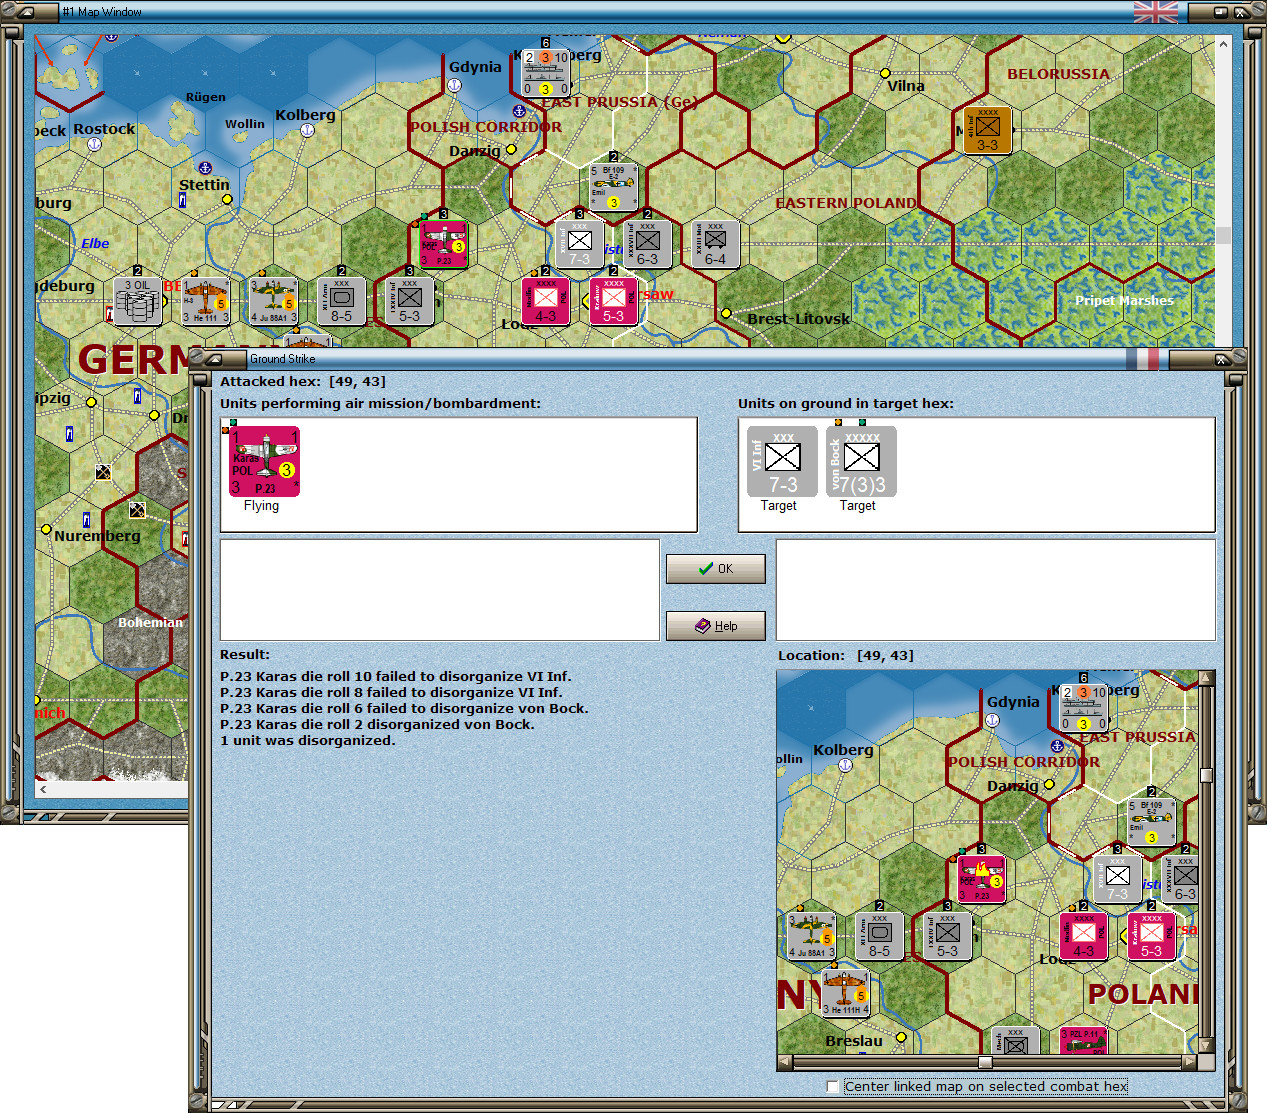
Task: Click the French flag in Ground Strike title bar
Action: click(x=1142, y=359)
